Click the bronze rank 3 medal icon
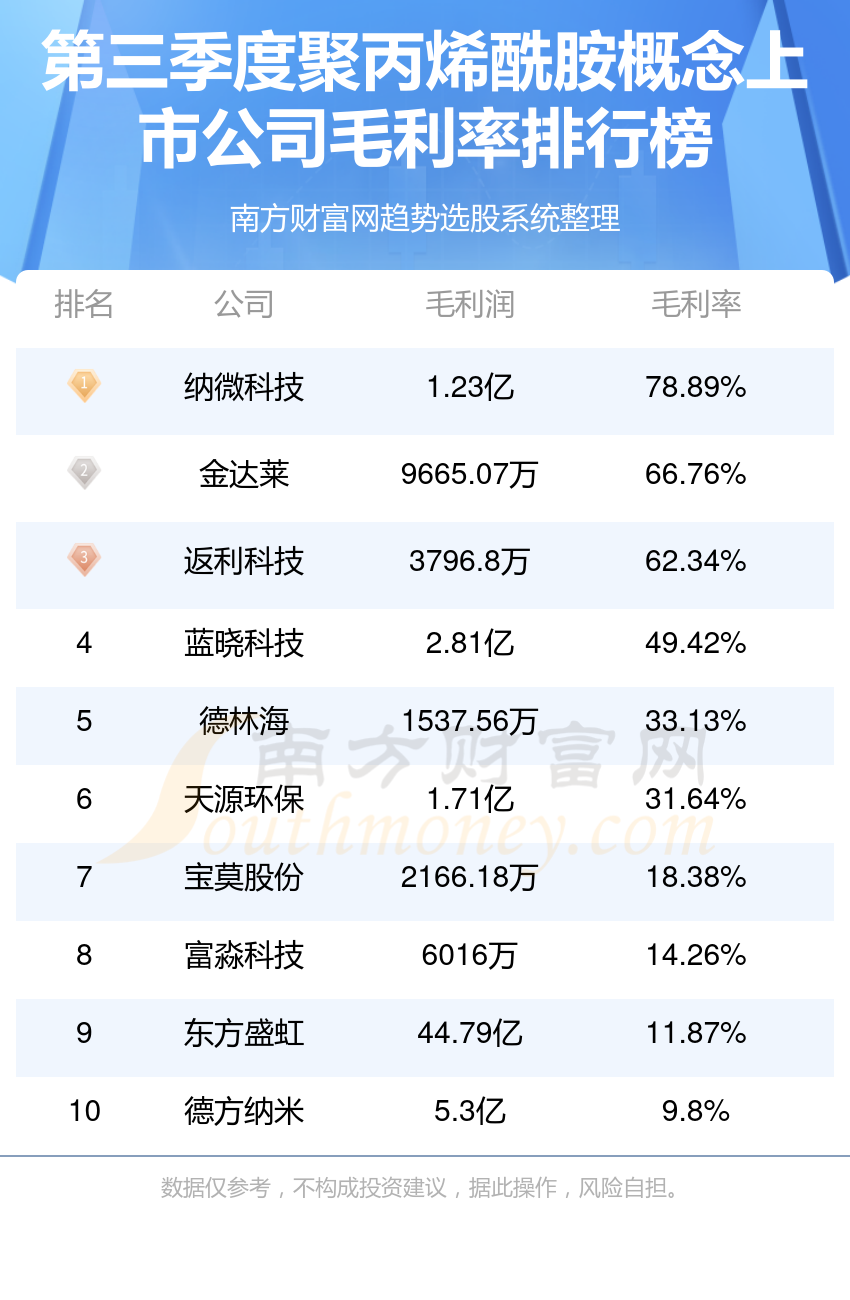 coord(84,559)
